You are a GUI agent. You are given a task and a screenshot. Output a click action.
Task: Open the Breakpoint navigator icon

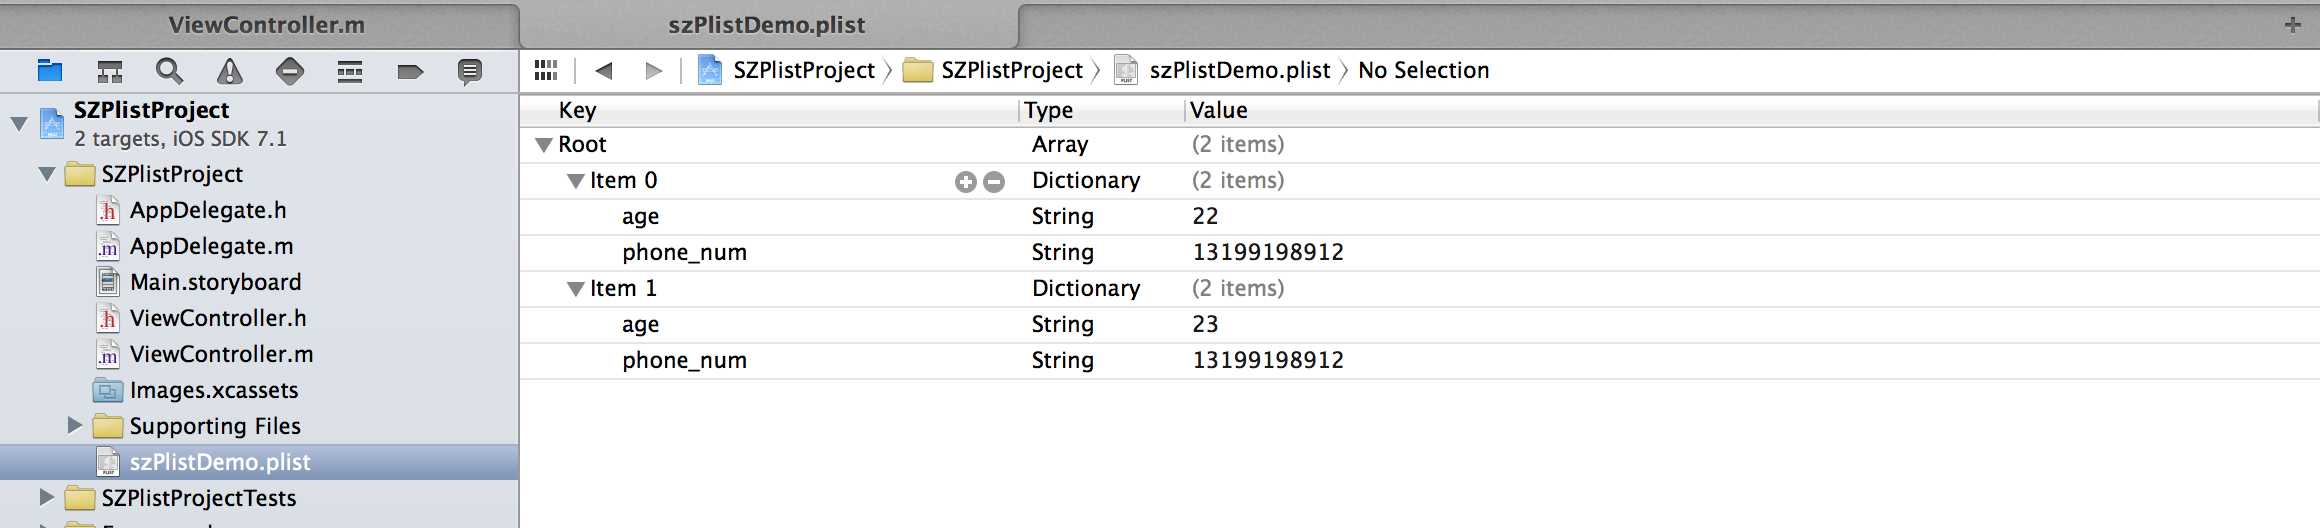410,71
